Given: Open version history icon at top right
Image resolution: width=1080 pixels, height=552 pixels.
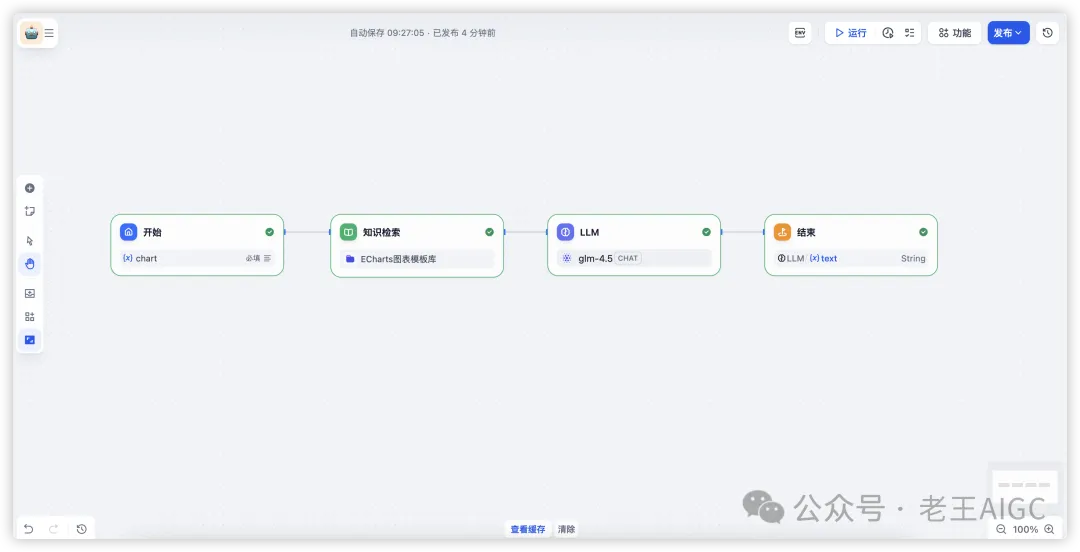Looking at the screenshot, I should 1048,32.
